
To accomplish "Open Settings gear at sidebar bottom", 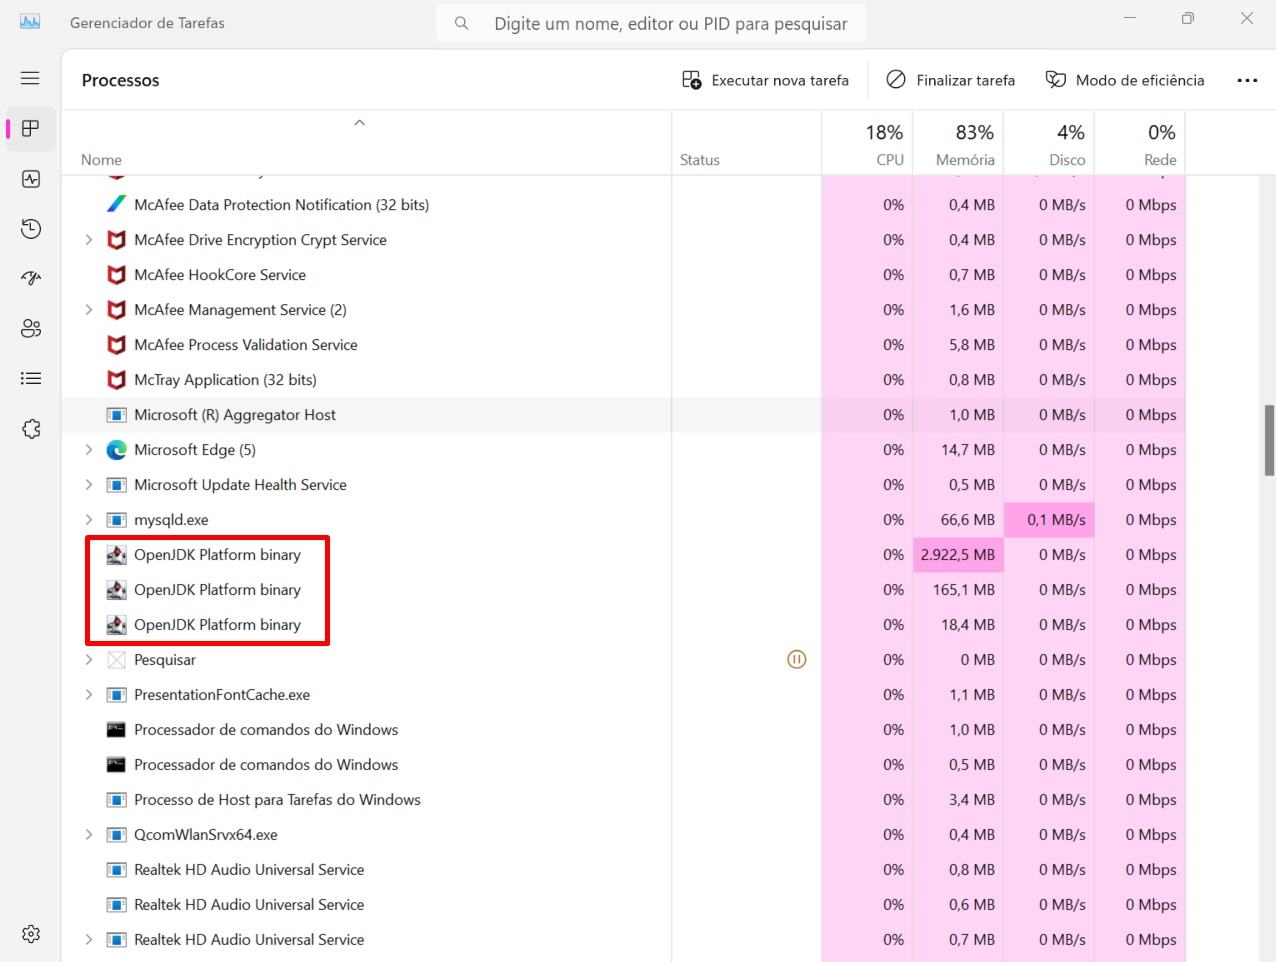I will (x=31, y=934).
